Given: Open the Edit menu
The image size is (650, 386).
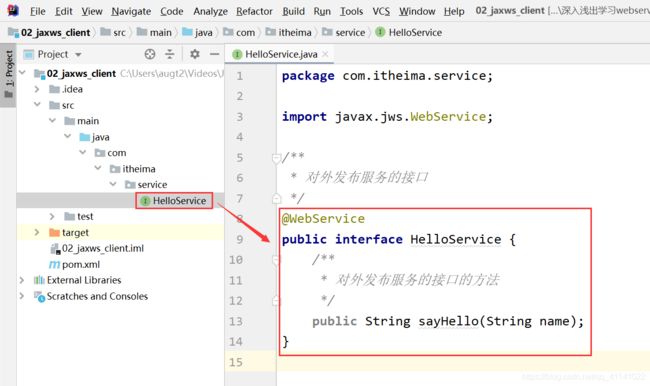Looking at the screenshot, I should click(x=63, y=11).
